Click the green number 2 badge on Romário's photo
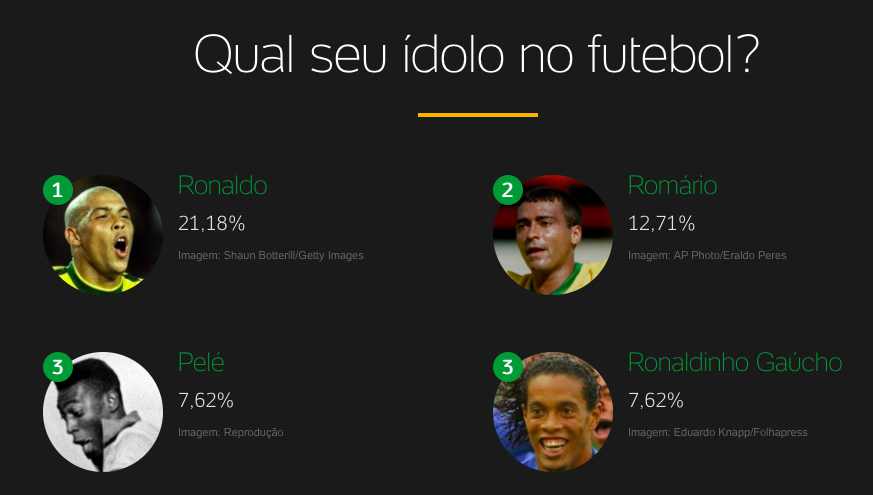Viewport: 873px width, 495px height. [508, 190]
